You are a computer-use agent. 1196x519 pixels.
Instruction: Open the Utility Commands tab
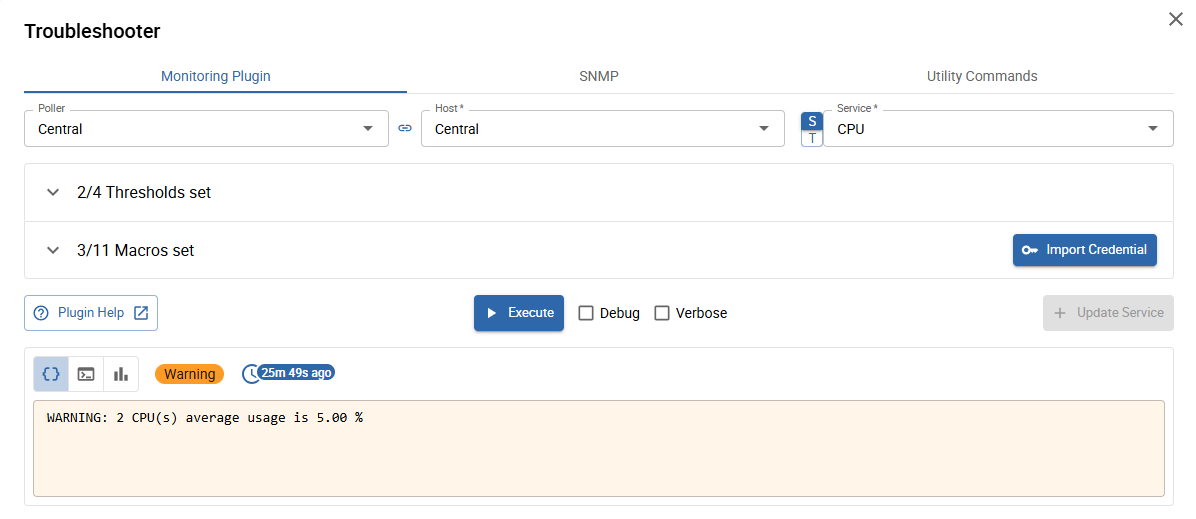coord(981,76)
